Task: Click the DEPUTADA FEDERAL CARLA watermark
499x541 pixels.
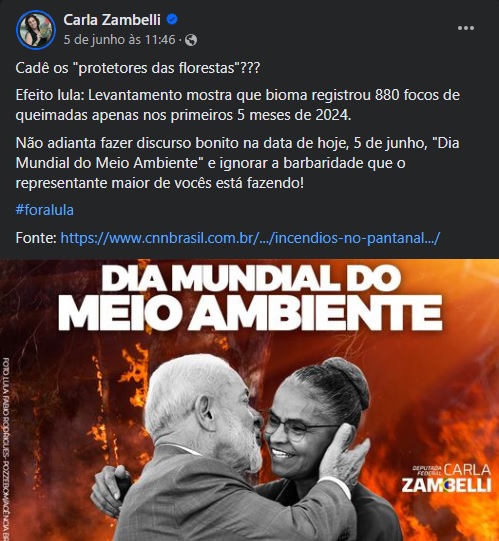Action: (451, 470)
